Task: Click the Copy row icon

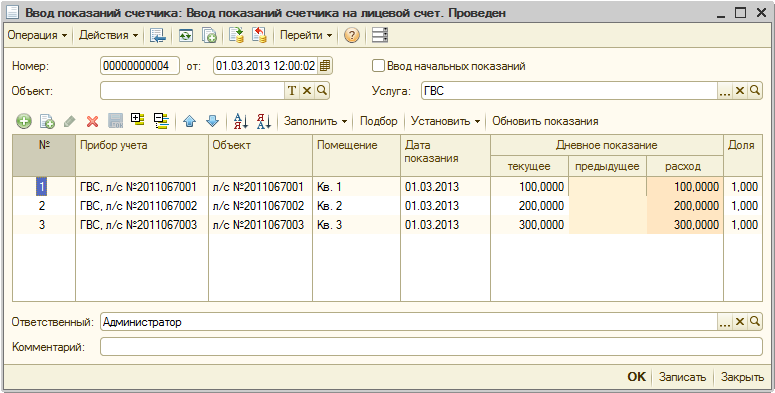Action: (x=47, y=121)
